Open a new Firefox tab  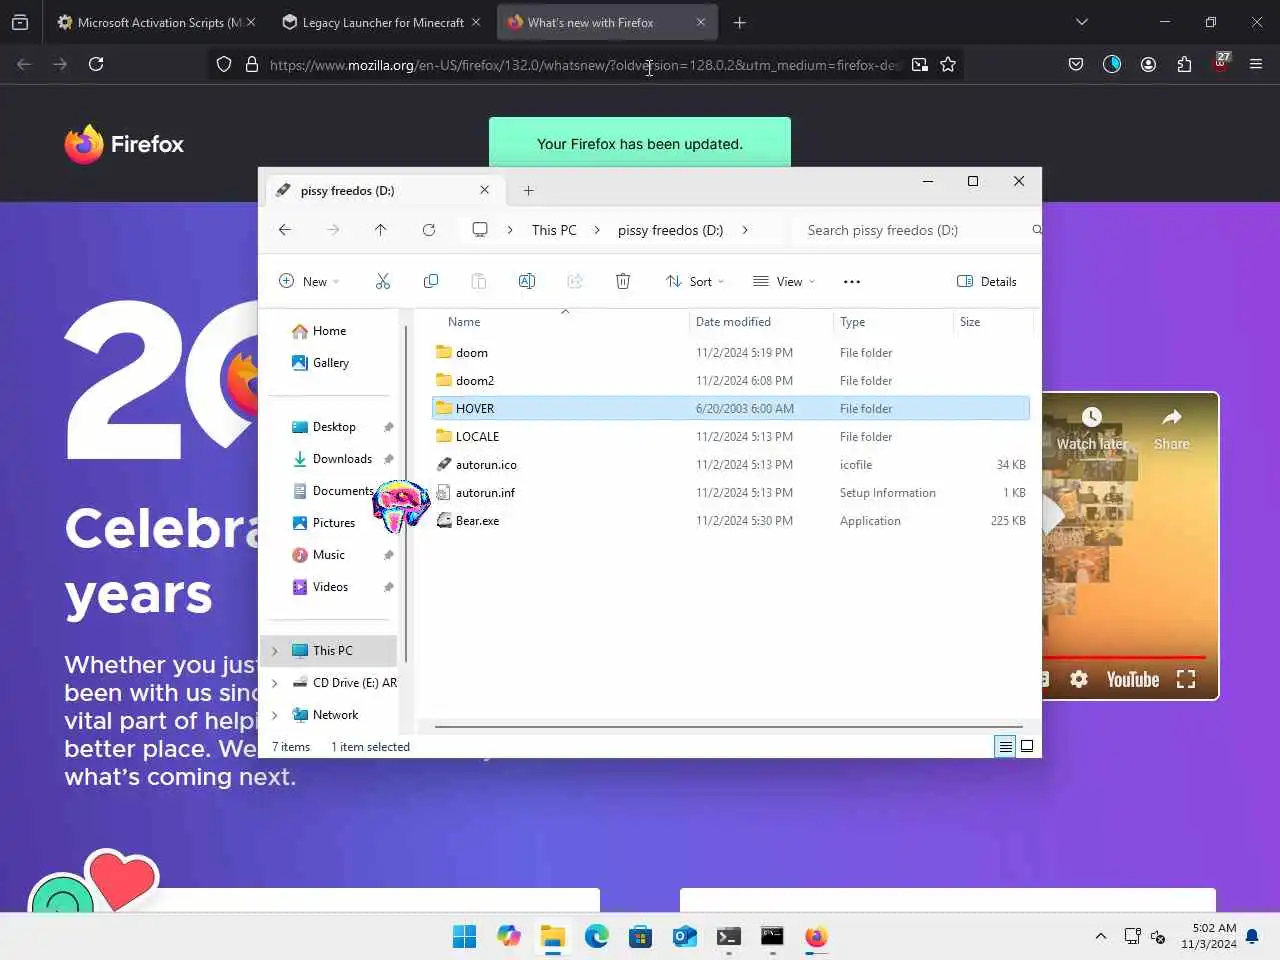740,22
